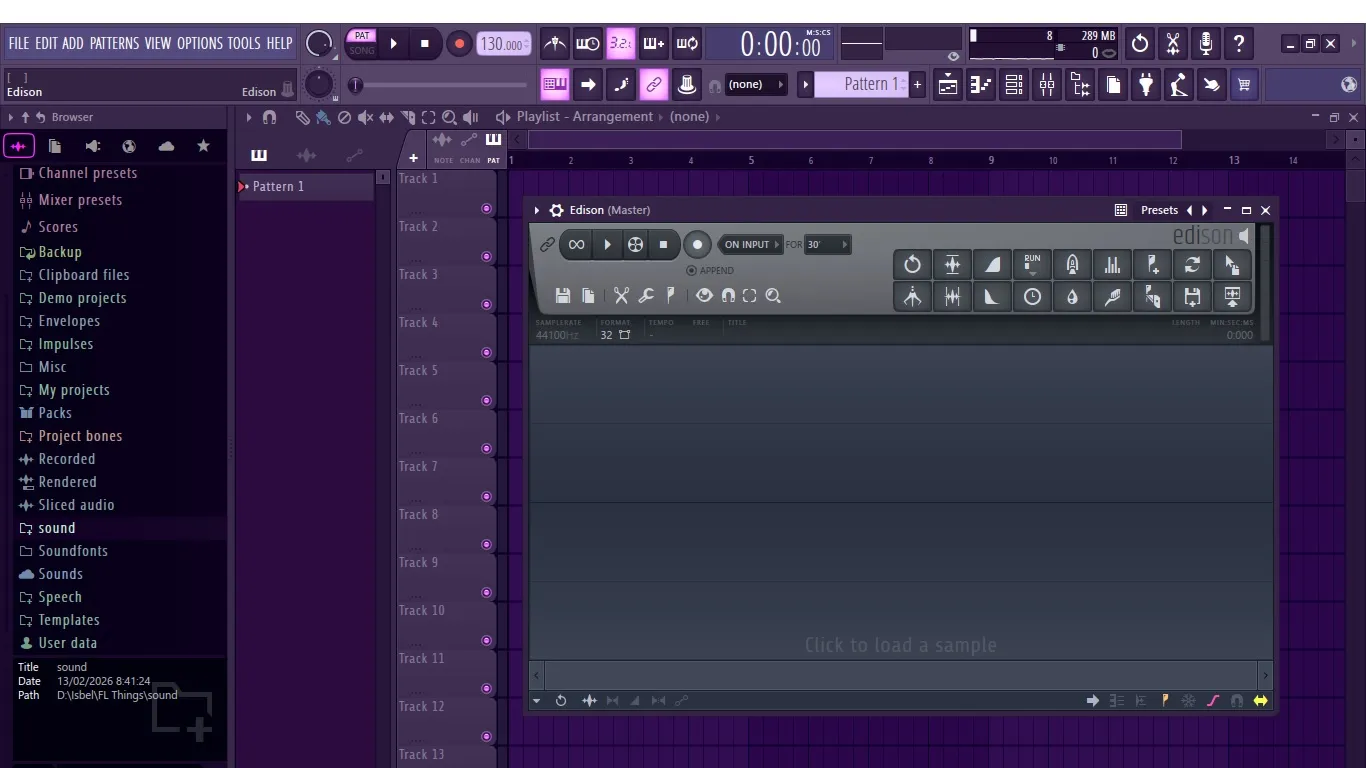Open Edison's RUN script dropdown
Viewport: 1366px width, 768px height.
click(x=1032, y=264)
